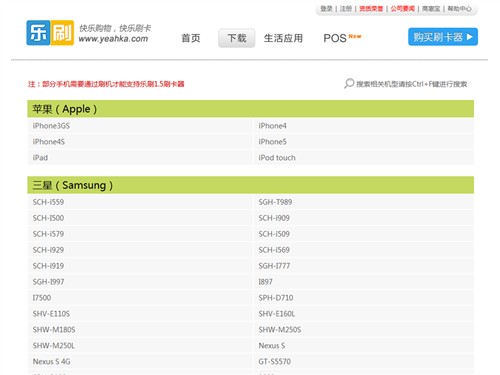Click the SGH-I777 entry
The image size is (500, 375).
274,266
